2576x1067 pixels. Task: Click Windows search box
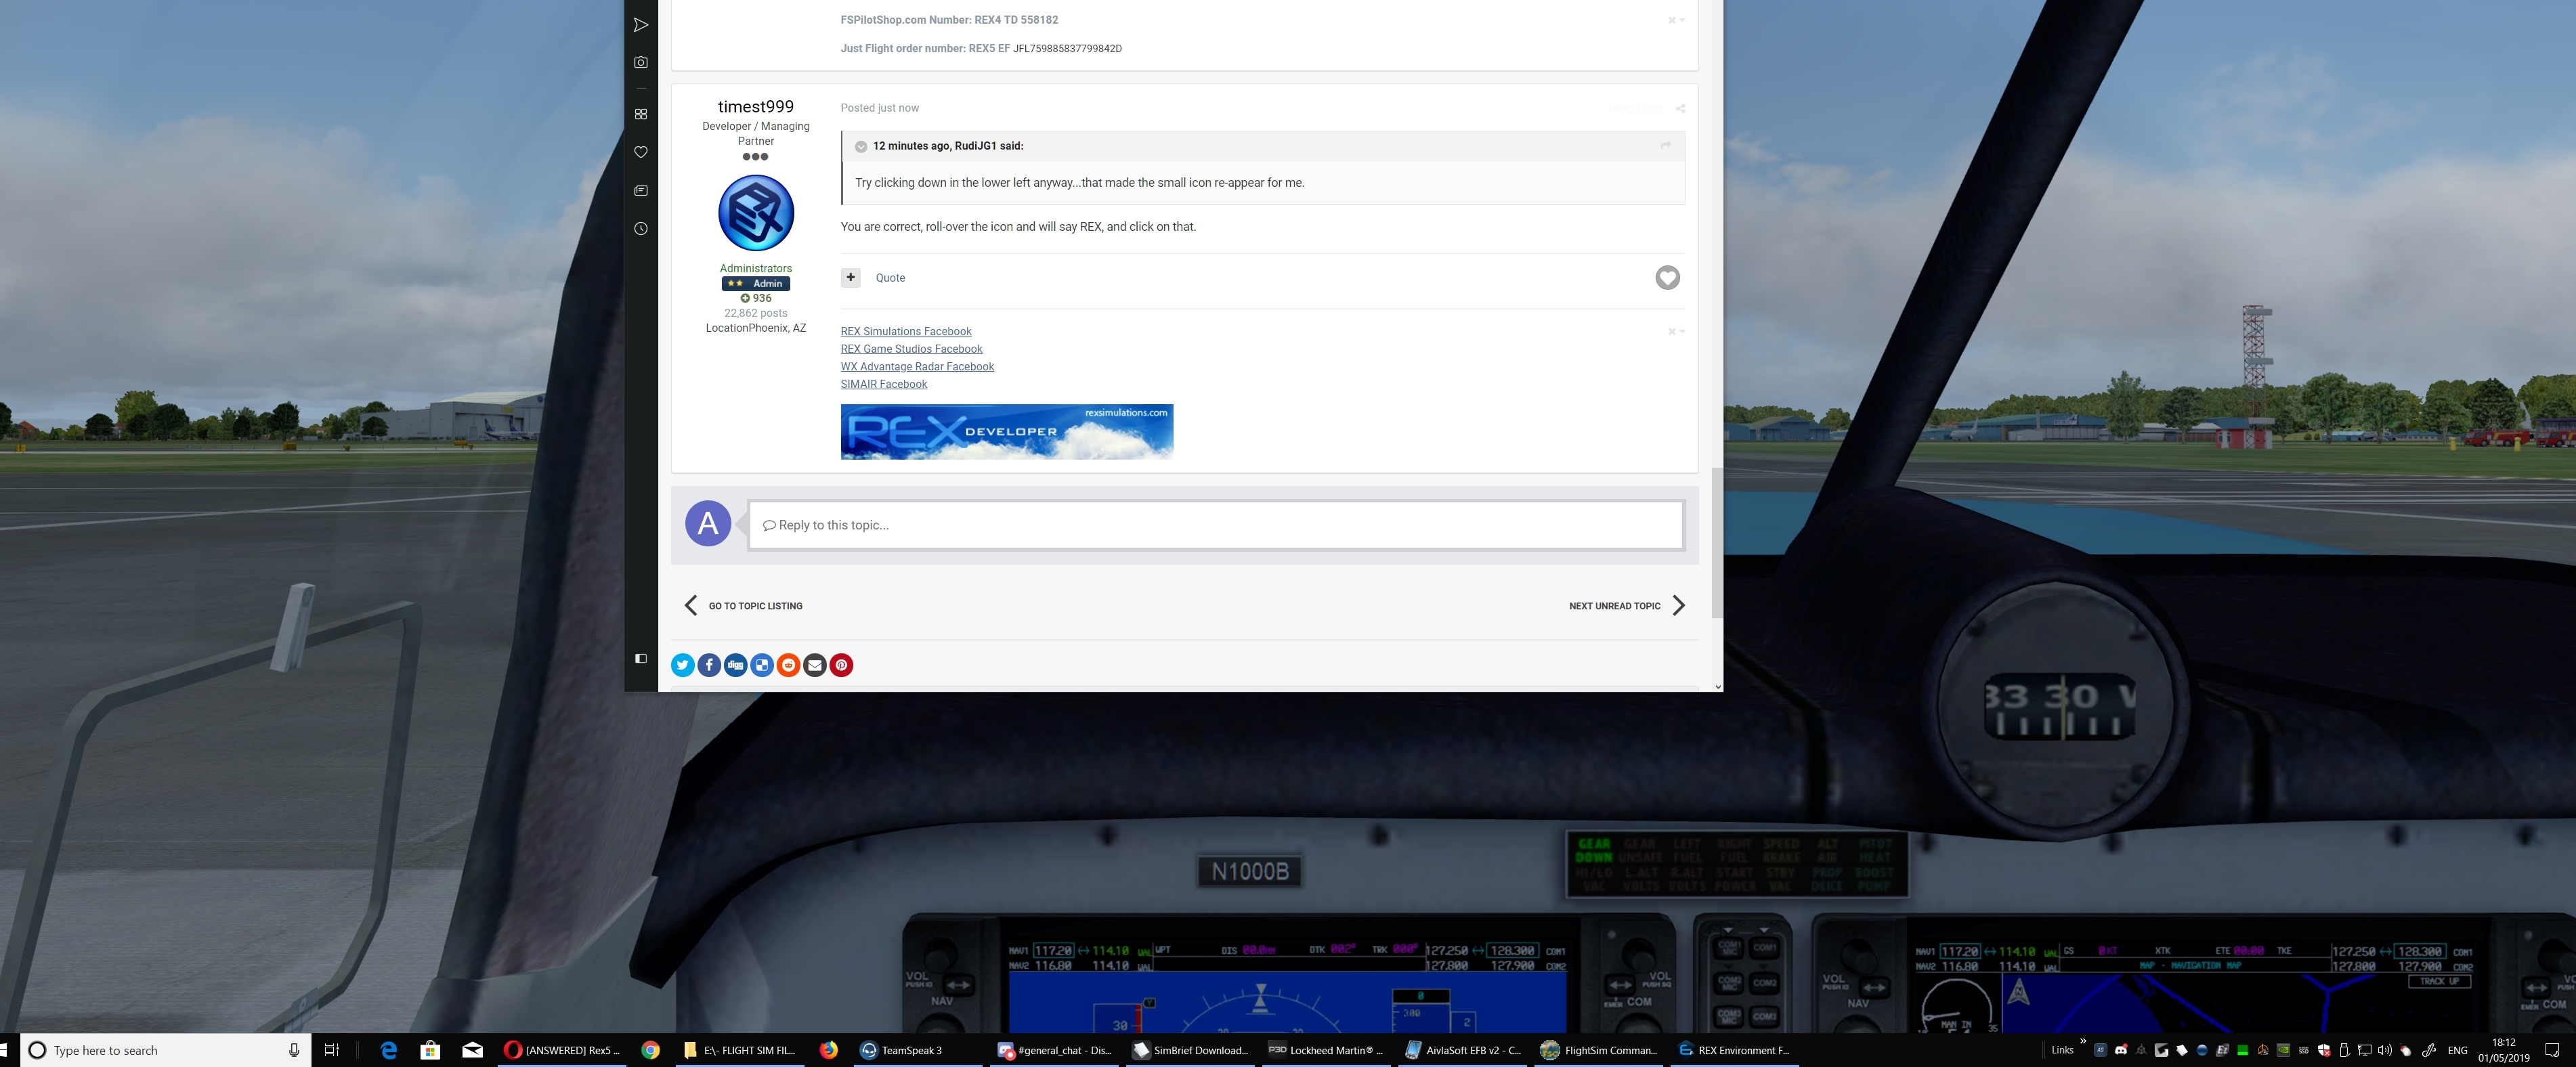(x=166, y=1050)
